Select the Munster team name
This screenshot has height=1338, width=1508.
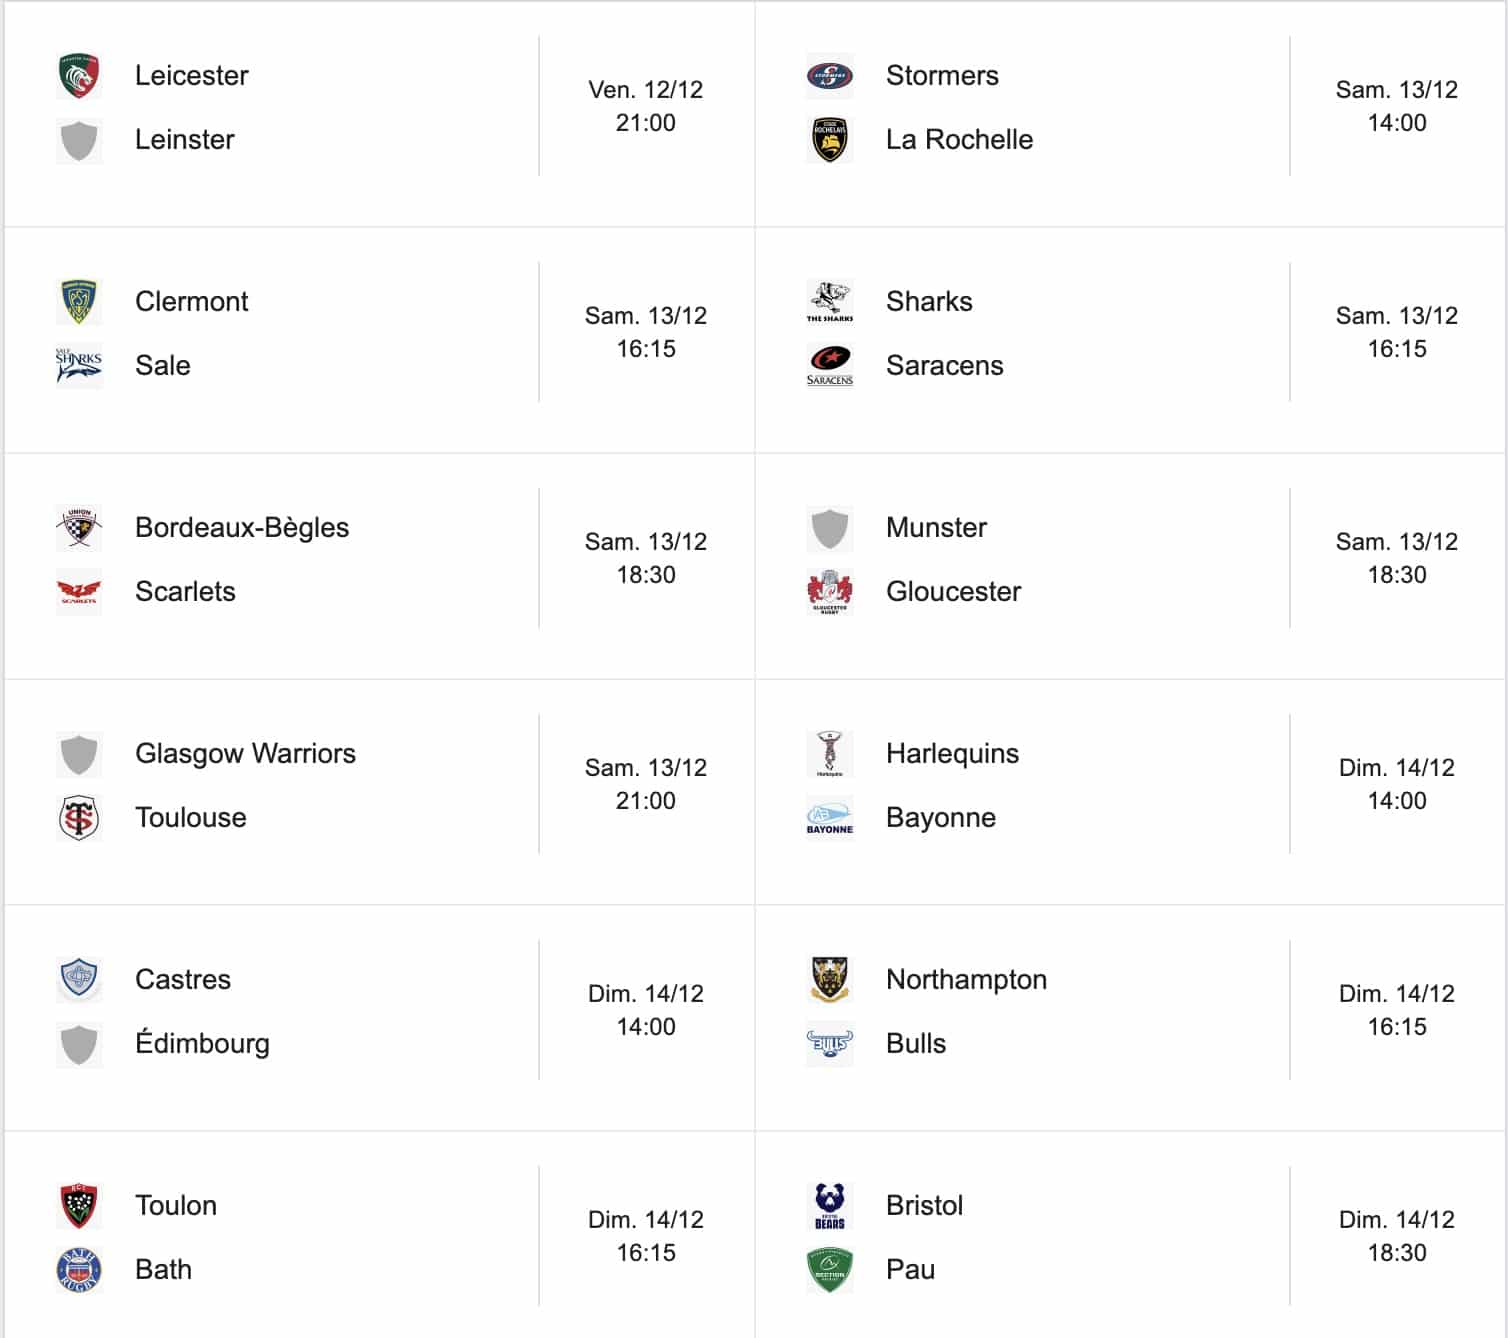[x=936, y=528]
